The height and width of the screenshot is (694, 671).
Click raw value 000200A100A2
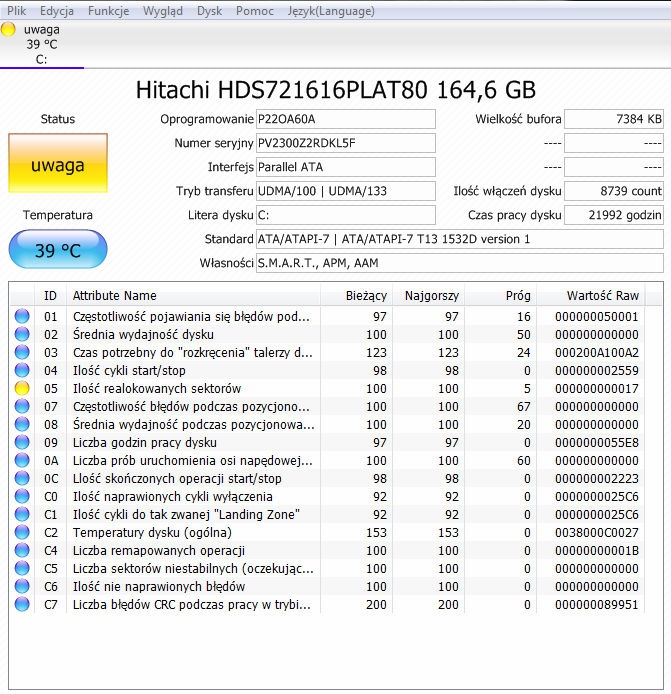click(597, 352)
